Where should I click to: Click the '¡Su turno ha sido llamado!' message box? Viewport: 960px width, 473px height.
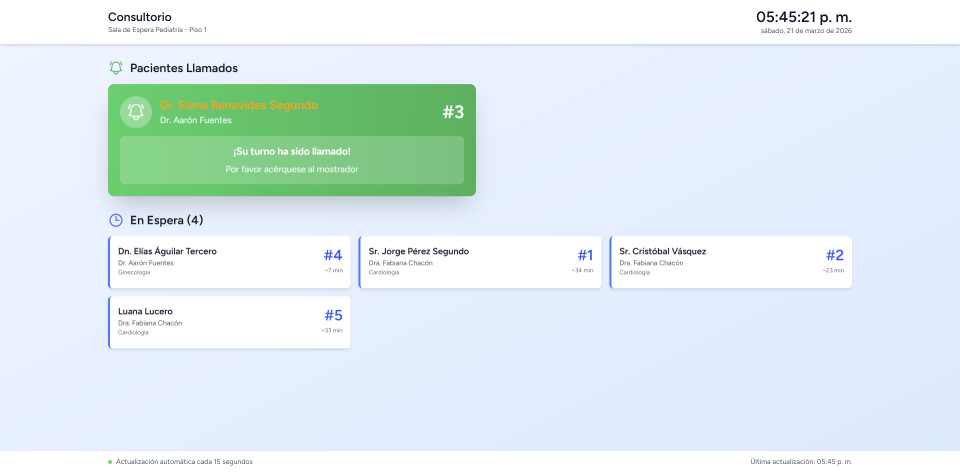(291, 160)
